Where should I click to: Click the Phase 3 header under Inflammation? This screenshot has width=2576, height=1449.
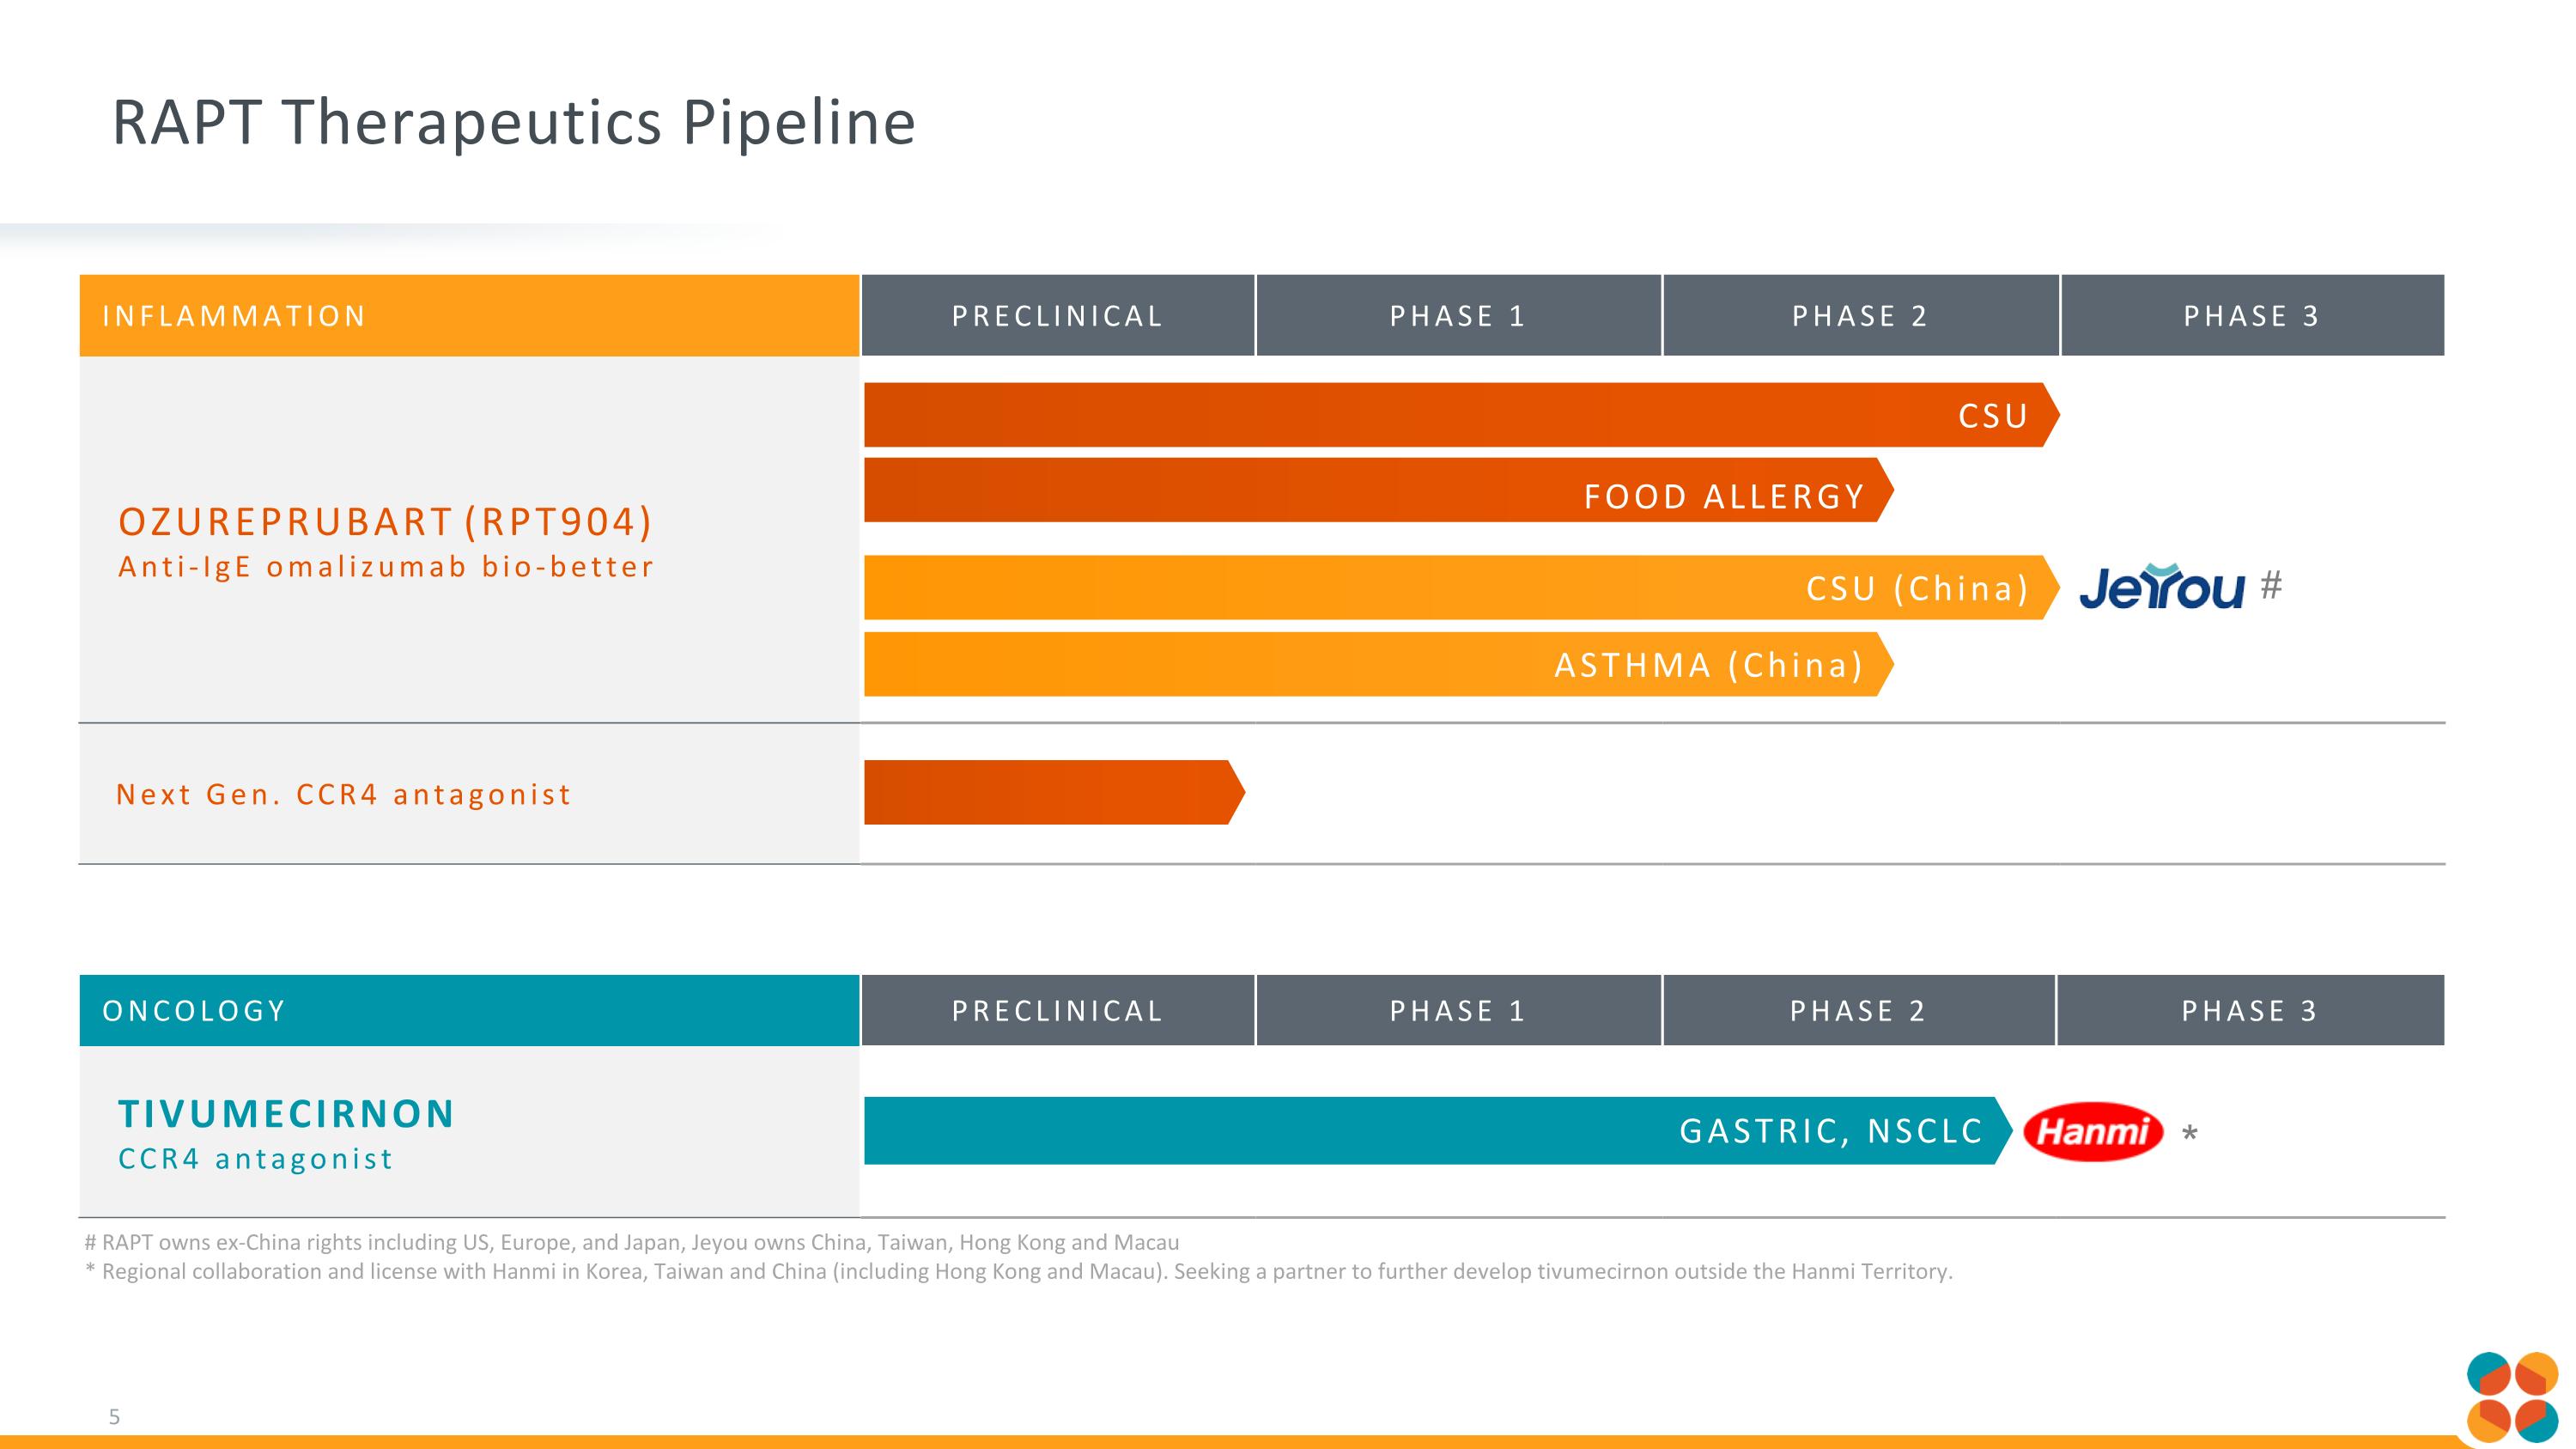[x=2252, y=316]
